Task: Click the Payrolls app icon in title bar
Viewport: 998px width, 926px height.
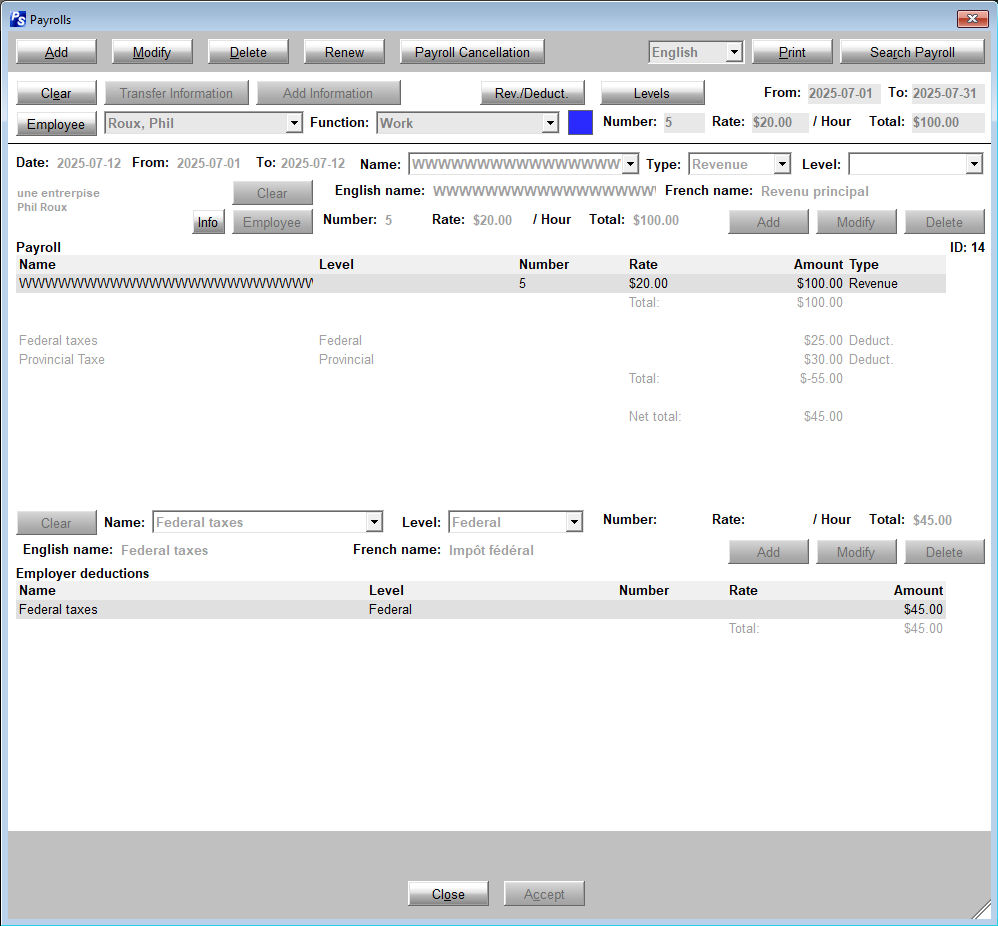Action: [x=18, y=19]
